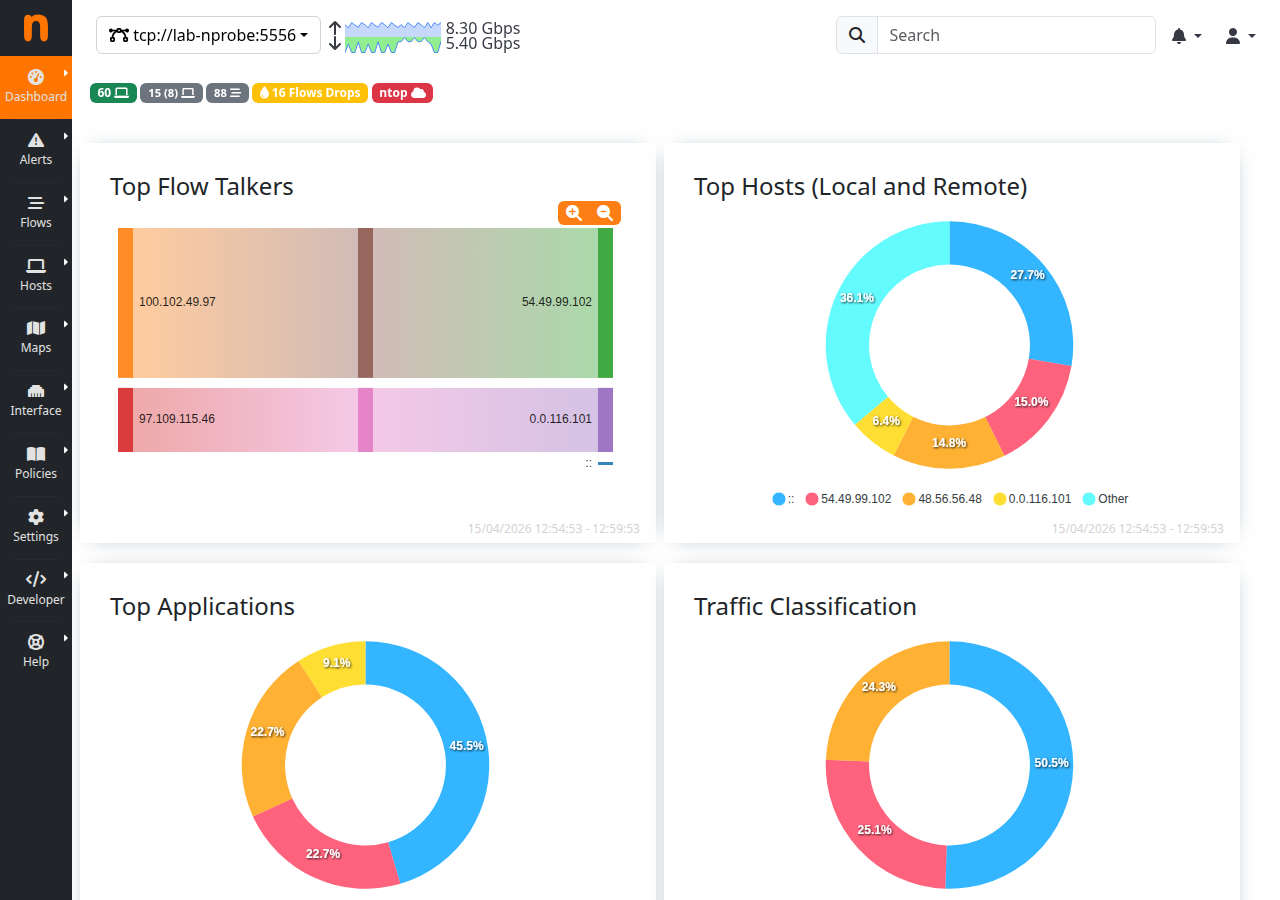Select the Interface sidebar icon

(x=36, y=400)
